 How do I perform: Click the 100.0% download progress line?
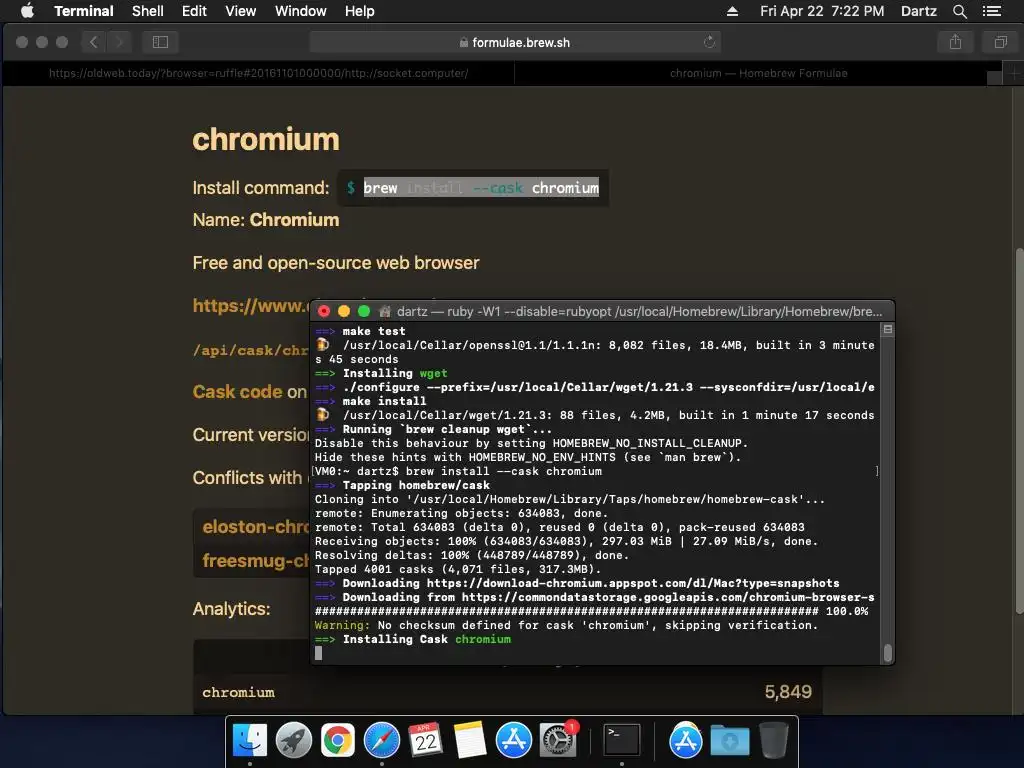click(592, 611)
